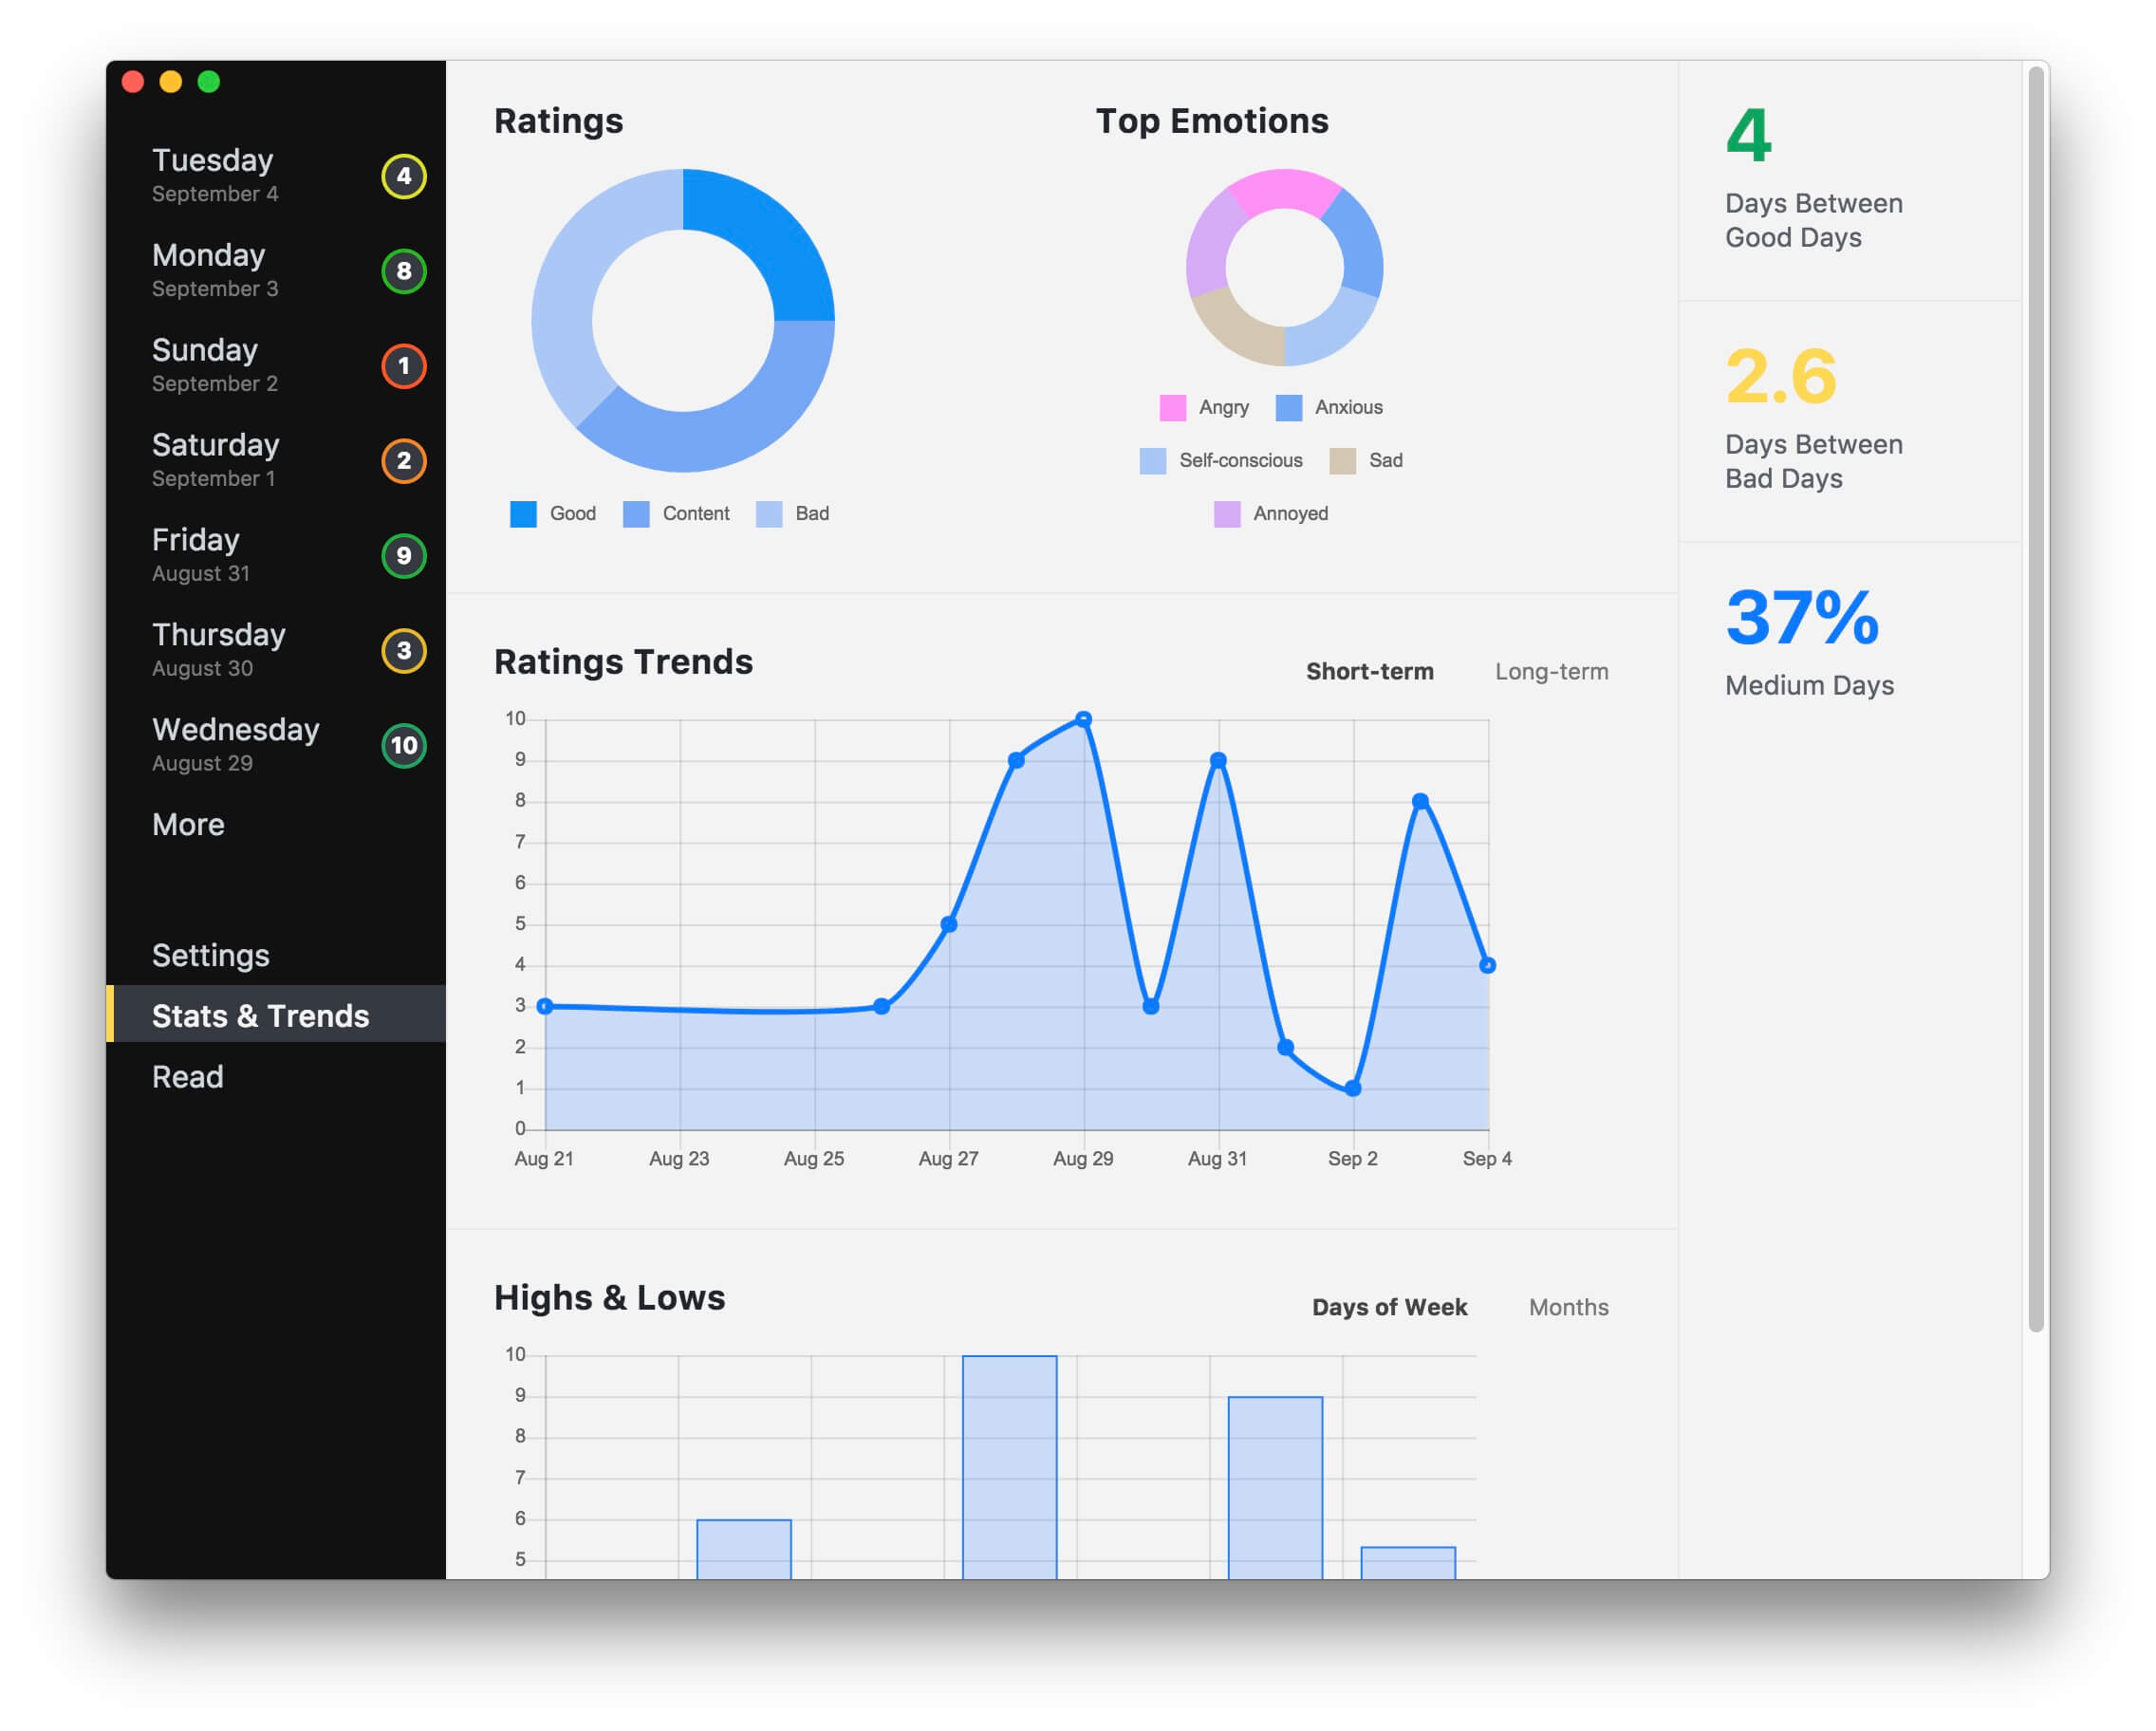Expand older entries with More
Image resolution: width=2156 pixels, height=1731 pixels.
(x=188, y=824)
